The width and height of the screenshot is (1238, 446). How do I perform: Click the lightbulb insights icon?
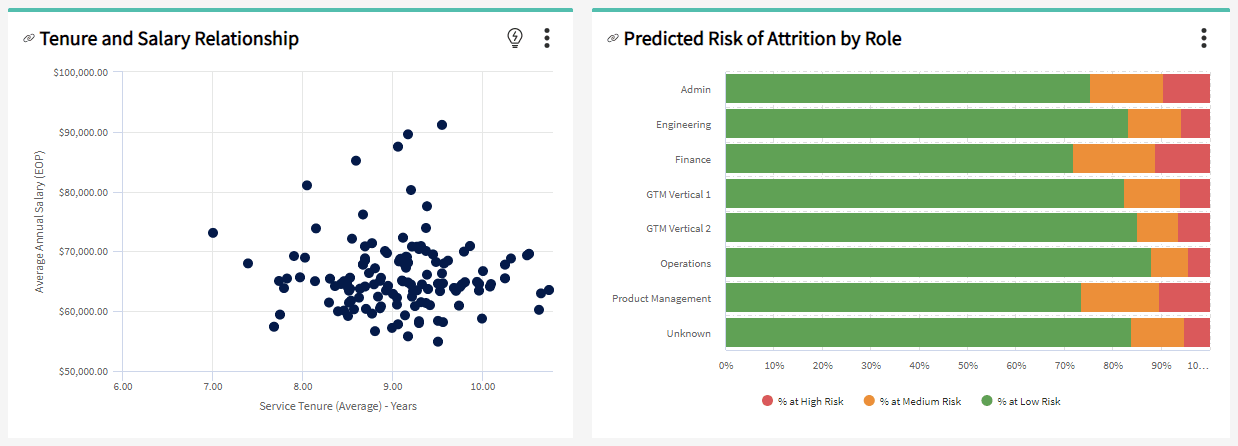[515, 38]
